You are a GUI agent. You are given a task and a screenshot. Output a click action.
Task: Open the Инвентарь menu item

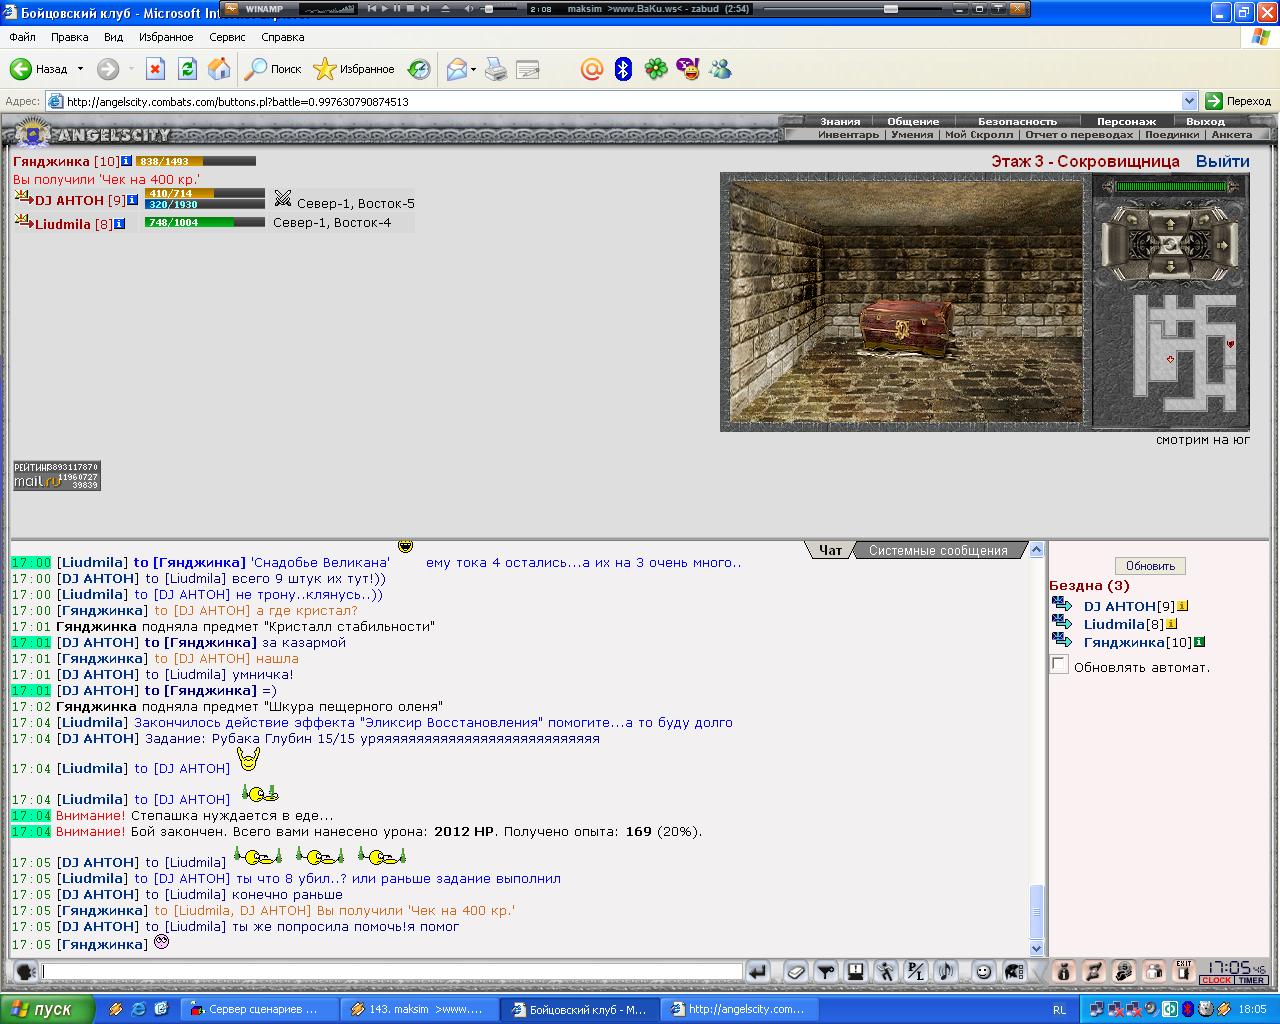coord(848,135)
